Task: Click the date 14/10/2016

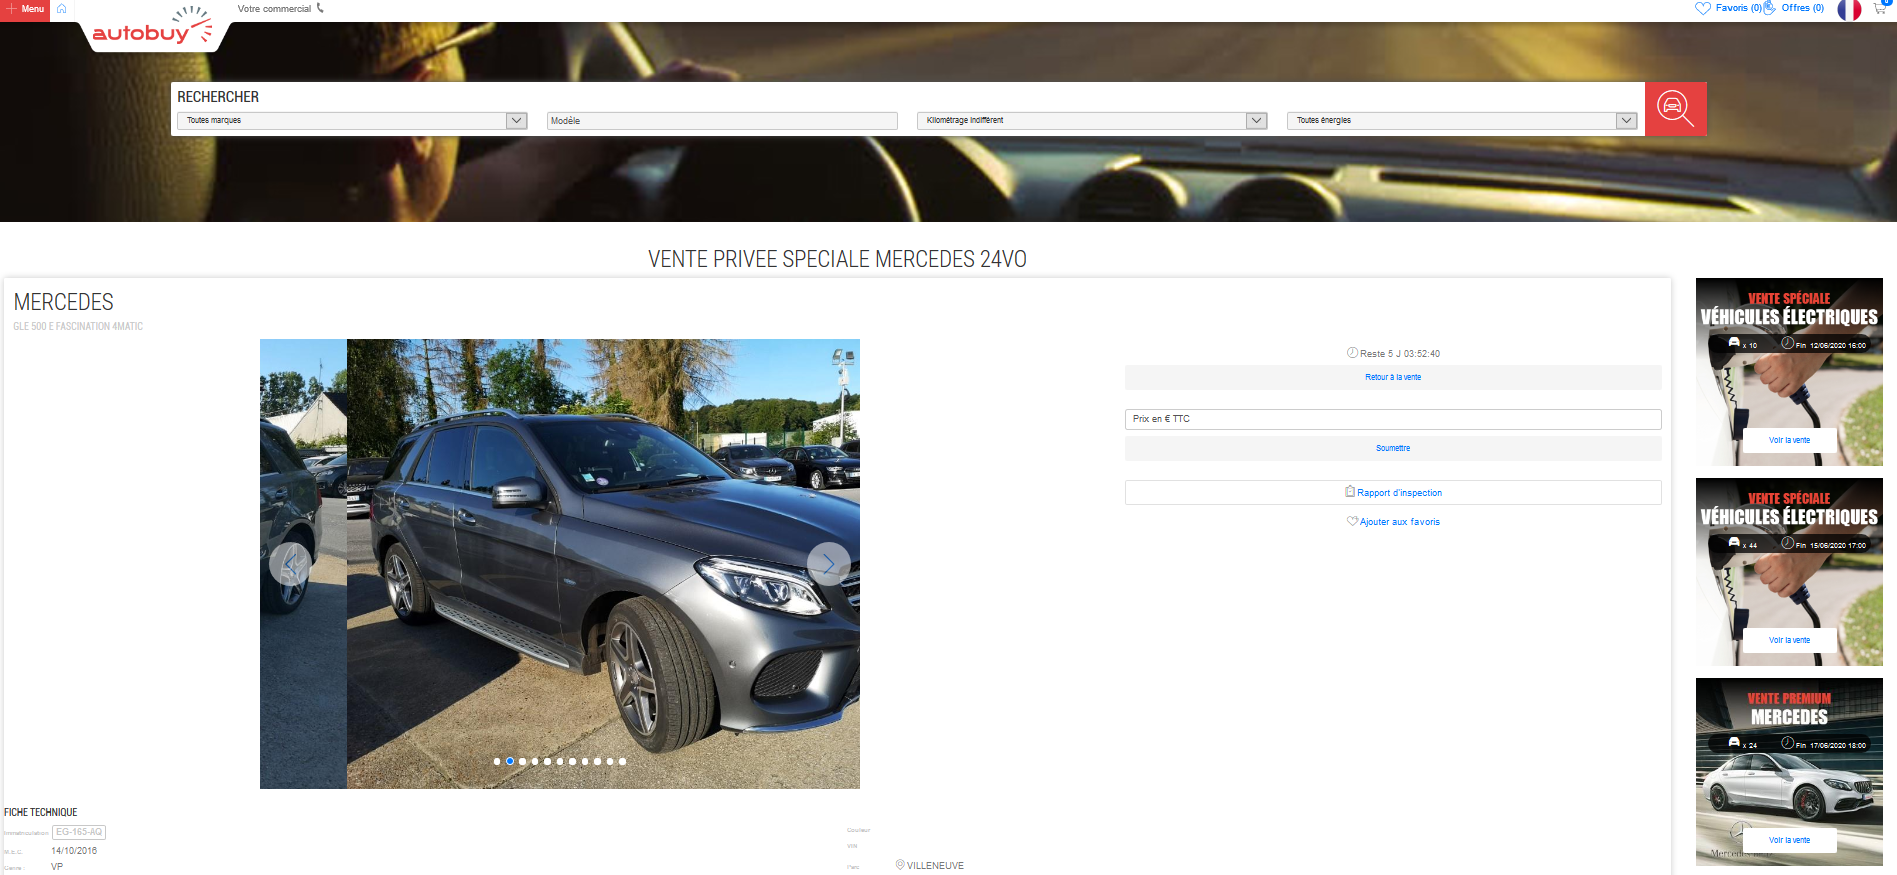Action: [x=74, y=851]
